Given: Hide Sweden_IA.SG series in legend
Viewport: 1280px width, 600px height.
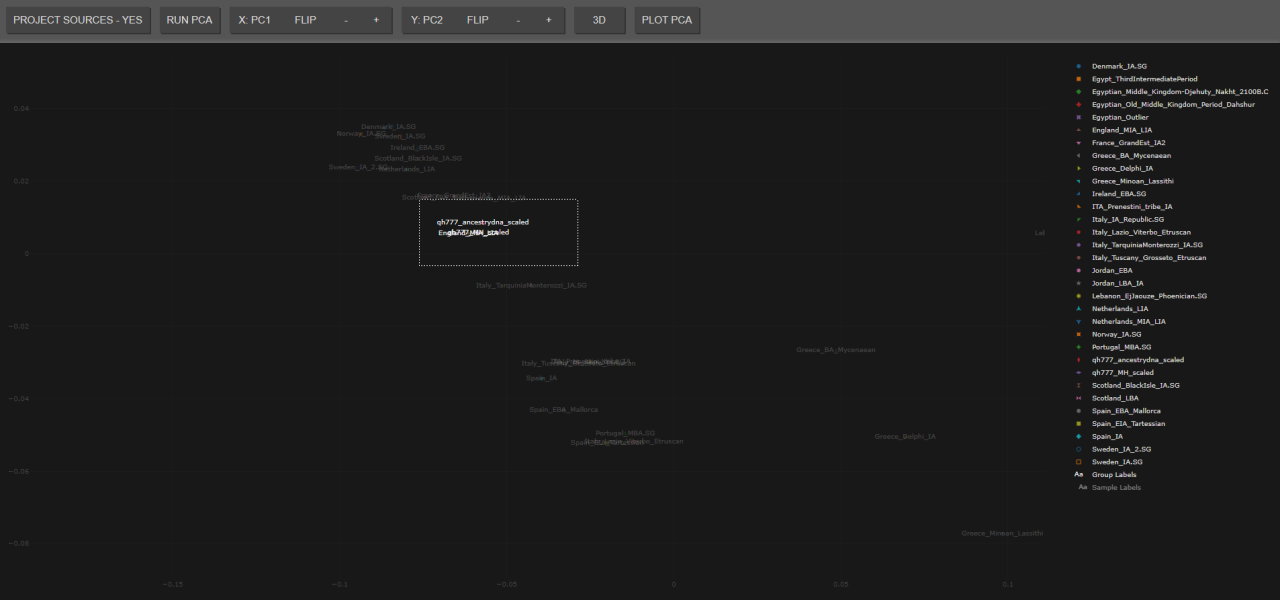Looking at the screenshot, I should [x=1117, y=462].
